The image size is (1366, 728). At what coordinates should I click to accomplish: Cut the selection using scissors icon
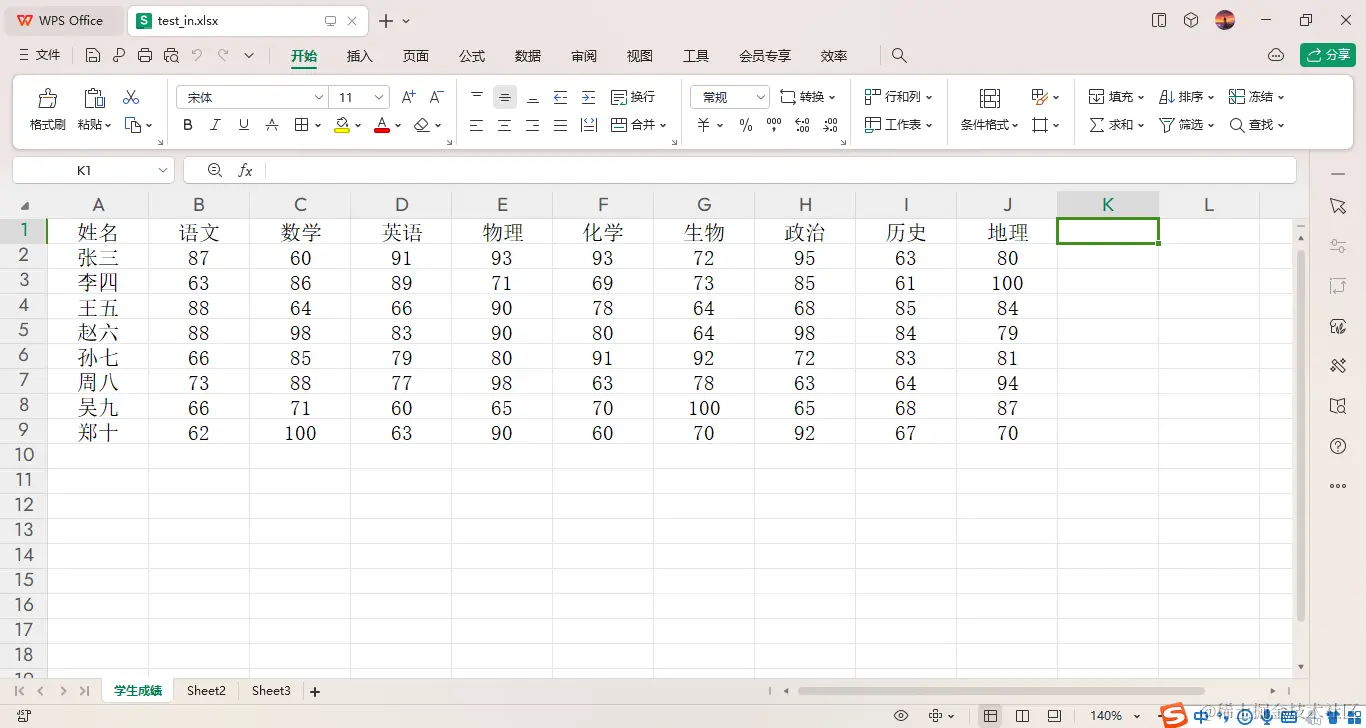(x=129, y=96)
